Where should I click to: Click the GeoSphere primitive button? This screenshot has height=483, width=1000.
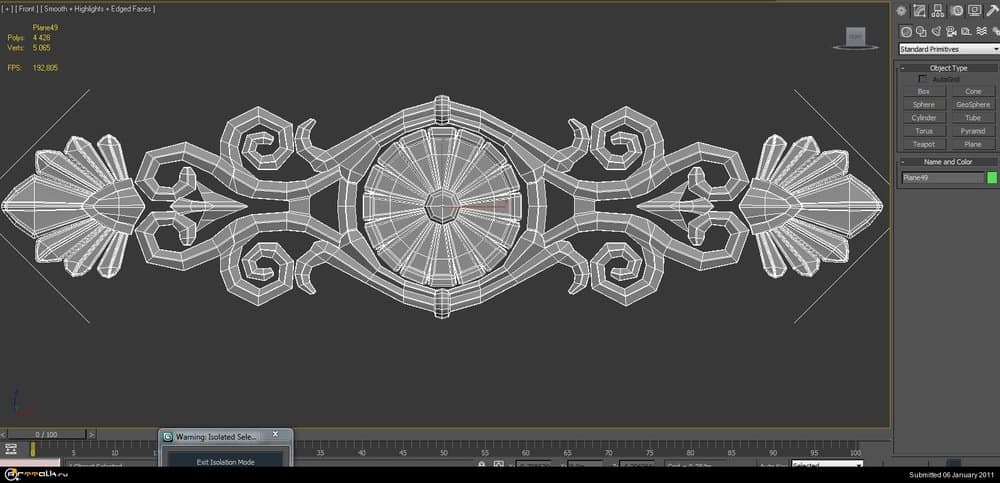coord(972,104)
